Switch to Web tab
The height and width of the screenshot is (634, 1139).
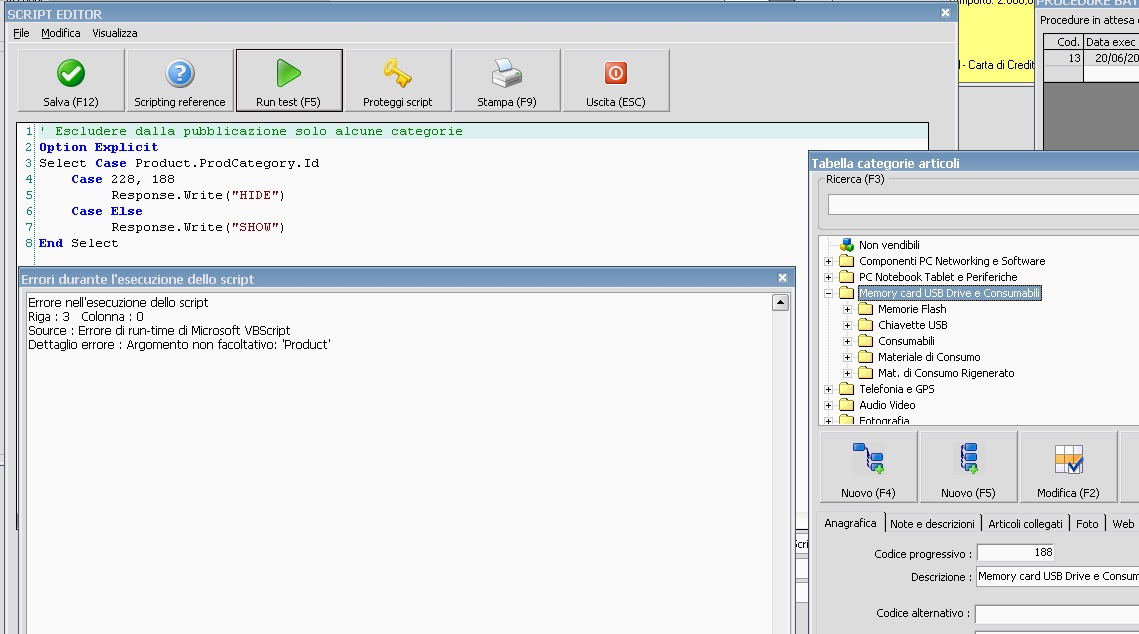pyautogui.click(x=1123, y=524)
